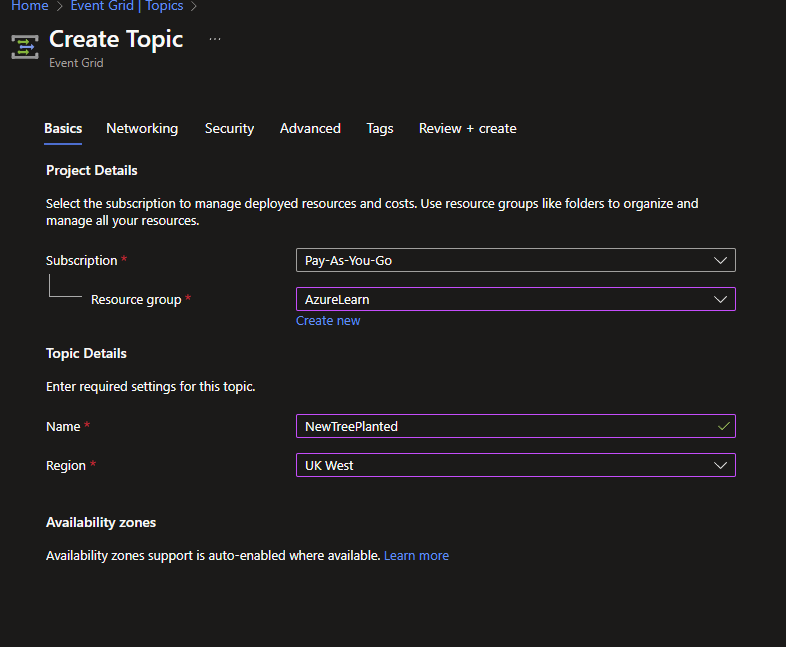786x647 pixels.
Task: Click the Create new resource group link
Action: coord(328,321)
